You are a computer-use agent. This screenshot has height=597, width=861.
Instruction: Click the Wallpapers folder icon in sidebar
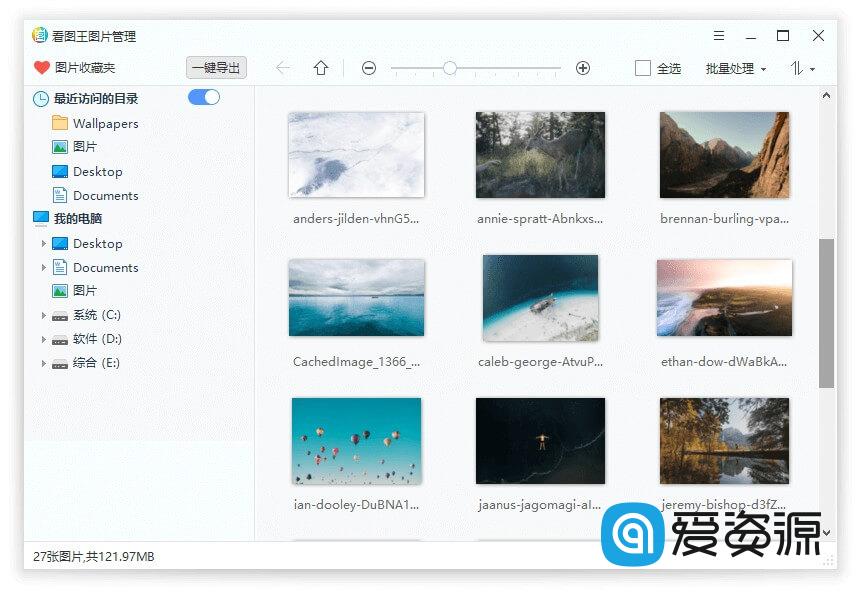(x=61, y=123)
